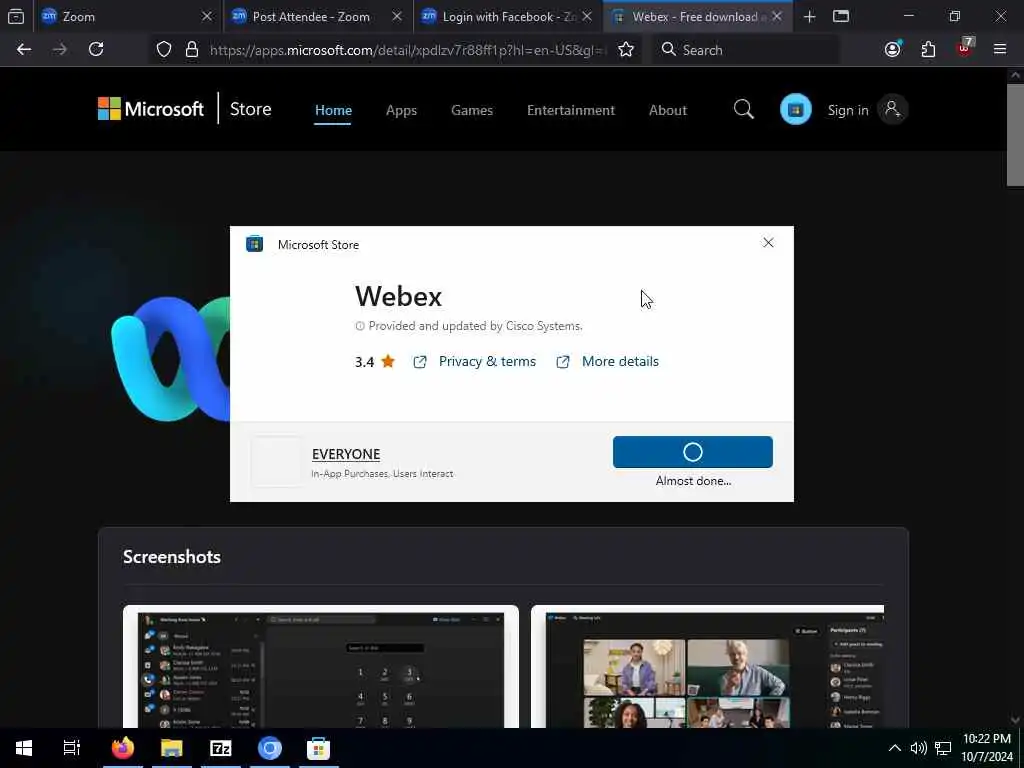Open the Entertainment nav item
Image resolution: width=1024 pixels, height=768 pixels.
(x=571, y=110)
